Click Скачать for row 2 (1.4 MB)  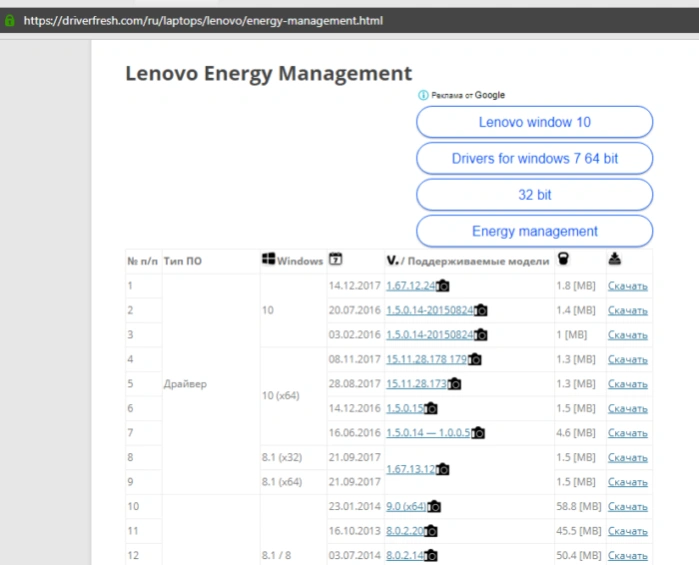628,311
